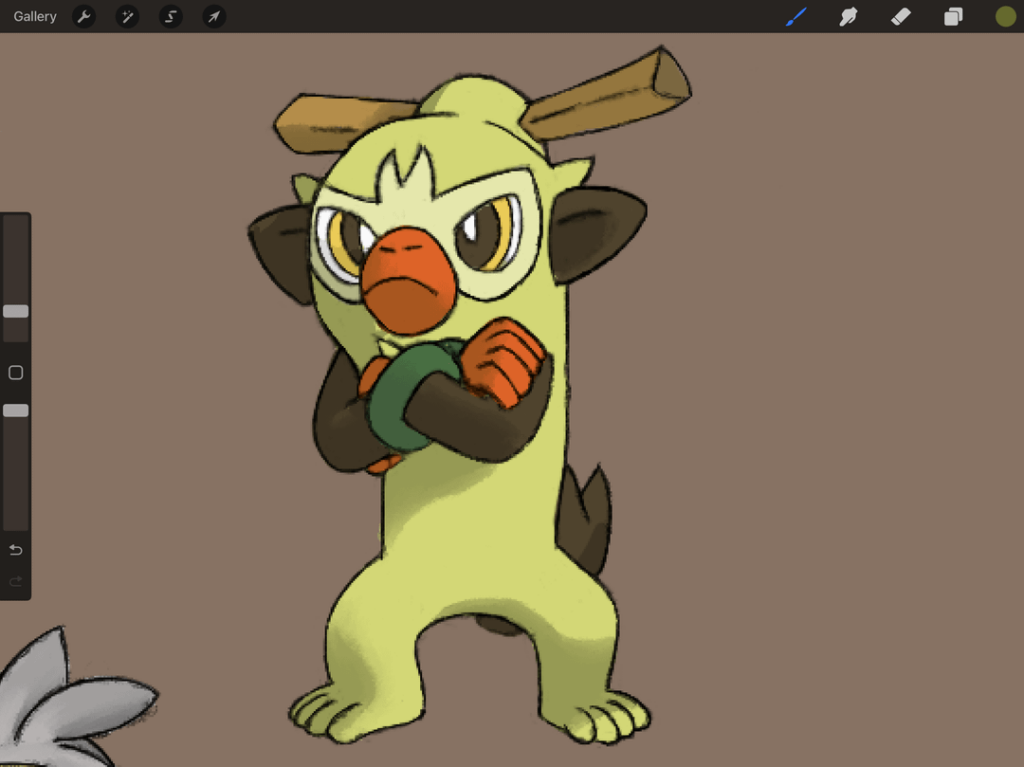
Task: Select the Eraser tool
Action: [901, 16]
